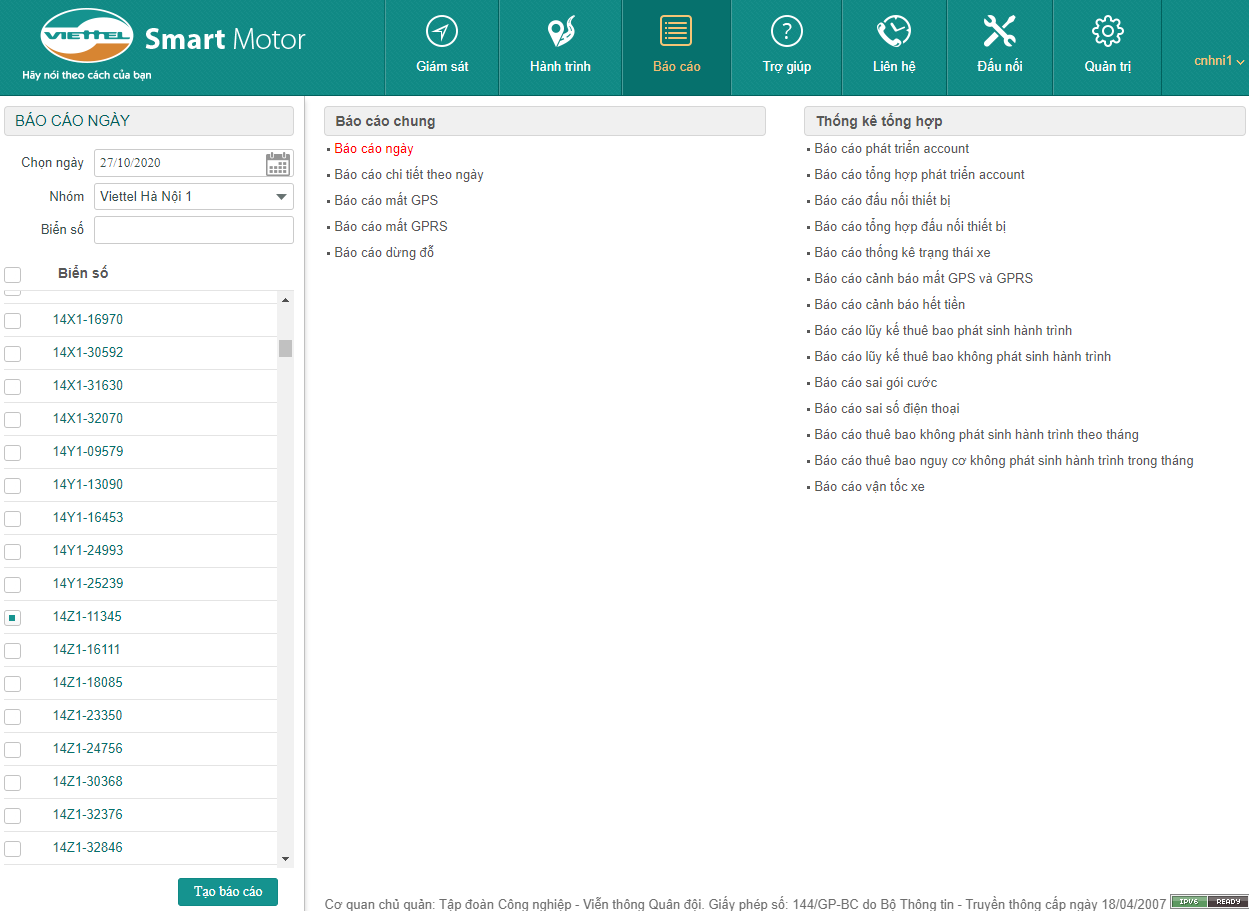The height and width of the screenshot is (911, 1249).
Task: Open the Giám sát compass icon
Action: click(x=442, y=32)
